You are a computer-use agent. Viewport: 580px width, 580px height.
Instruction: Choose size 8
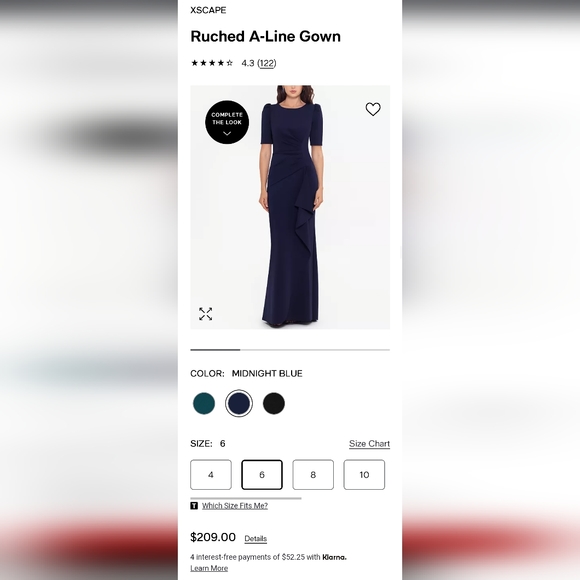point(313,475)
